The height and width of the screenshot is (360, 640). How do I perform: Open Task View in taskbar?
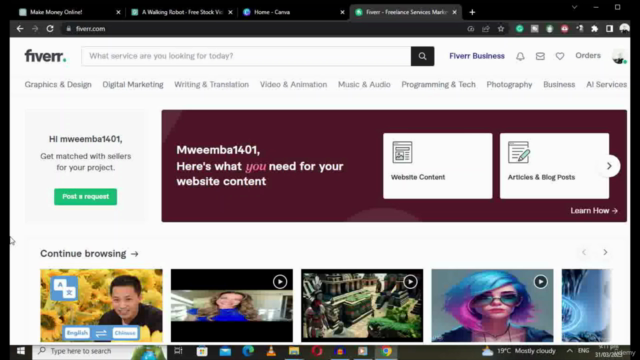pyautogui.click(x=178, y=351)
